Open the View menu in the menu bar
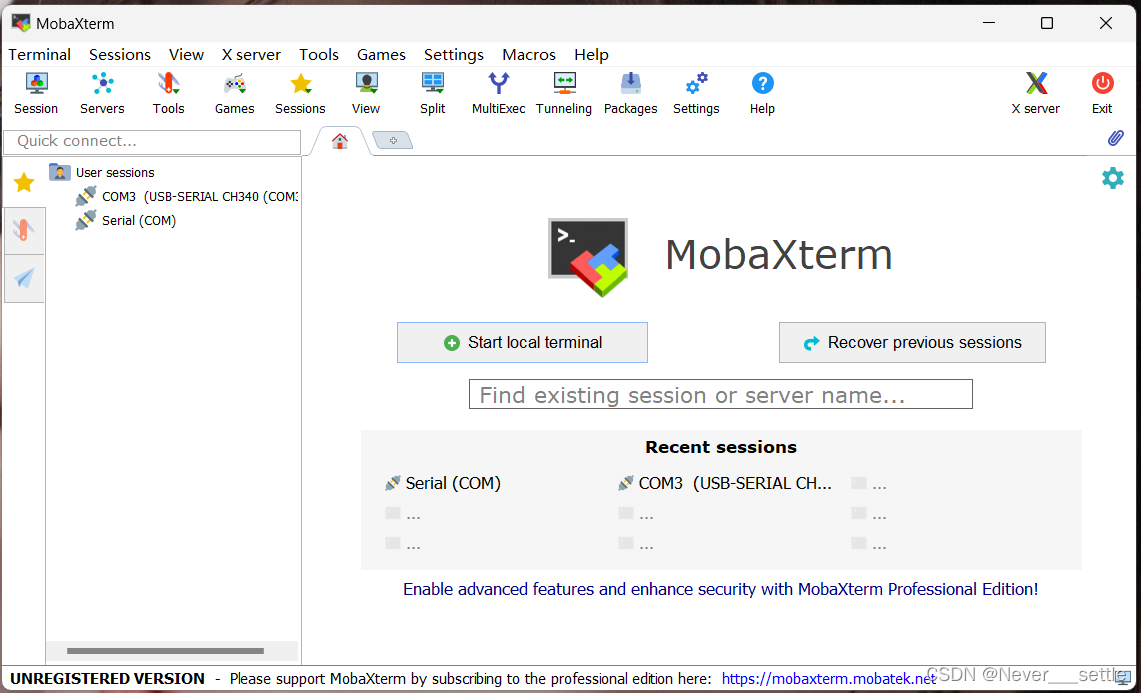The image size is (1141, 693). (186, 55)
